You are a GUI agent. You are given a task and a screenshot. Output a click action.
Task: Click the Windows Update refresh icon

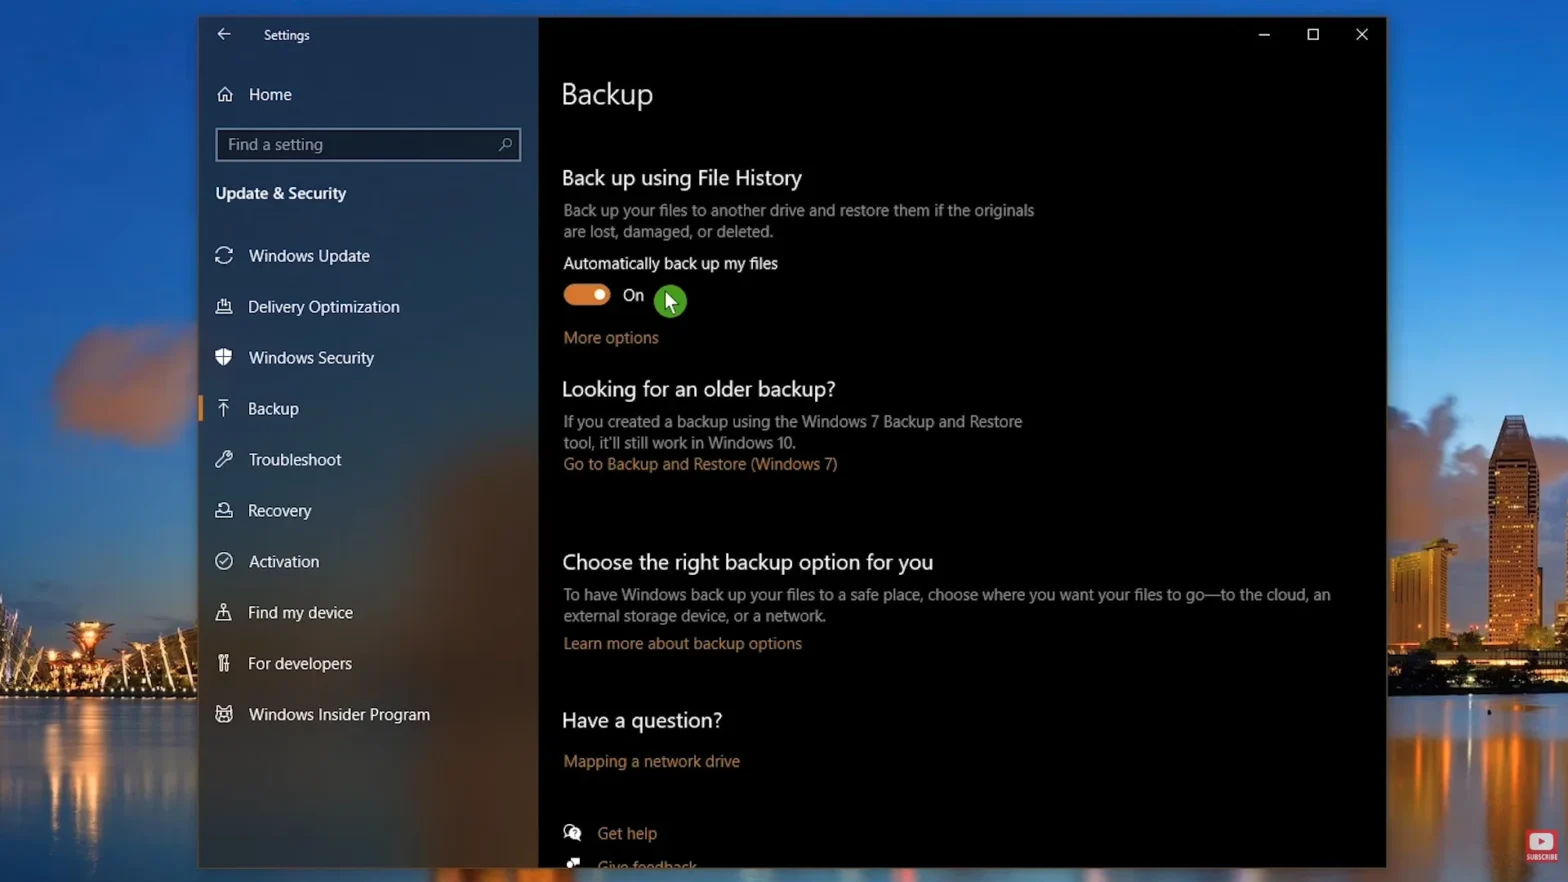tap(224, 255)
